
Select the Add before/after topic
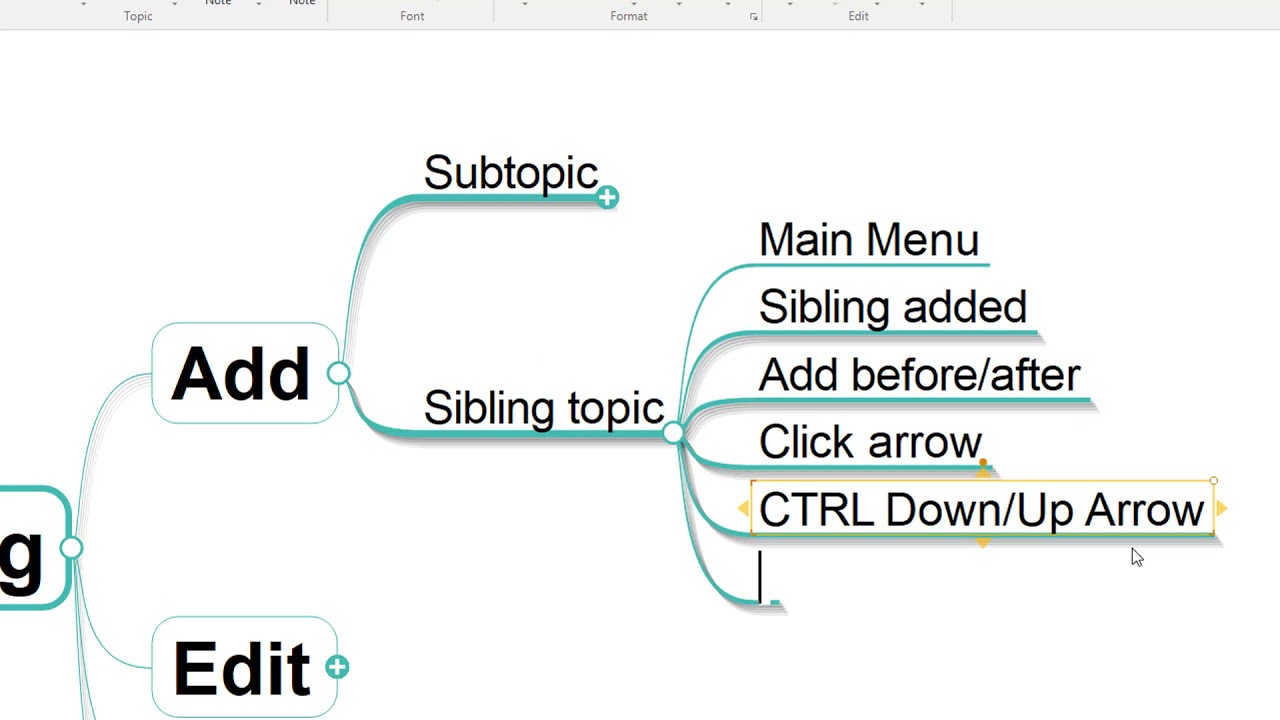(x=920, y=375)
